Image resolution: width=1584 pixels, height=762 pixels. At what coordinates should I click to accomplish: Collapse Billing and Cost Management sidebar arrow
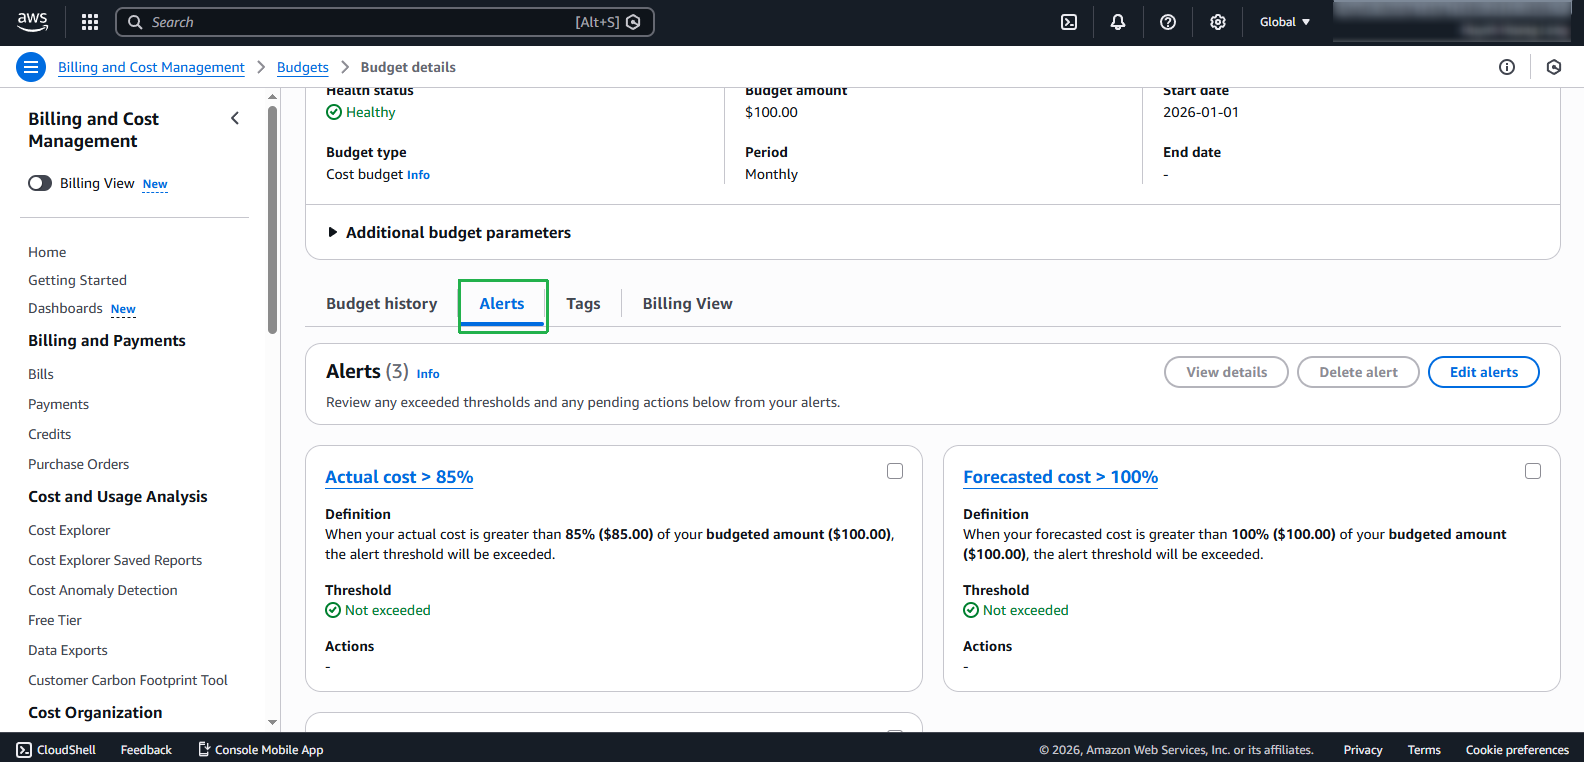click(235, 118)
